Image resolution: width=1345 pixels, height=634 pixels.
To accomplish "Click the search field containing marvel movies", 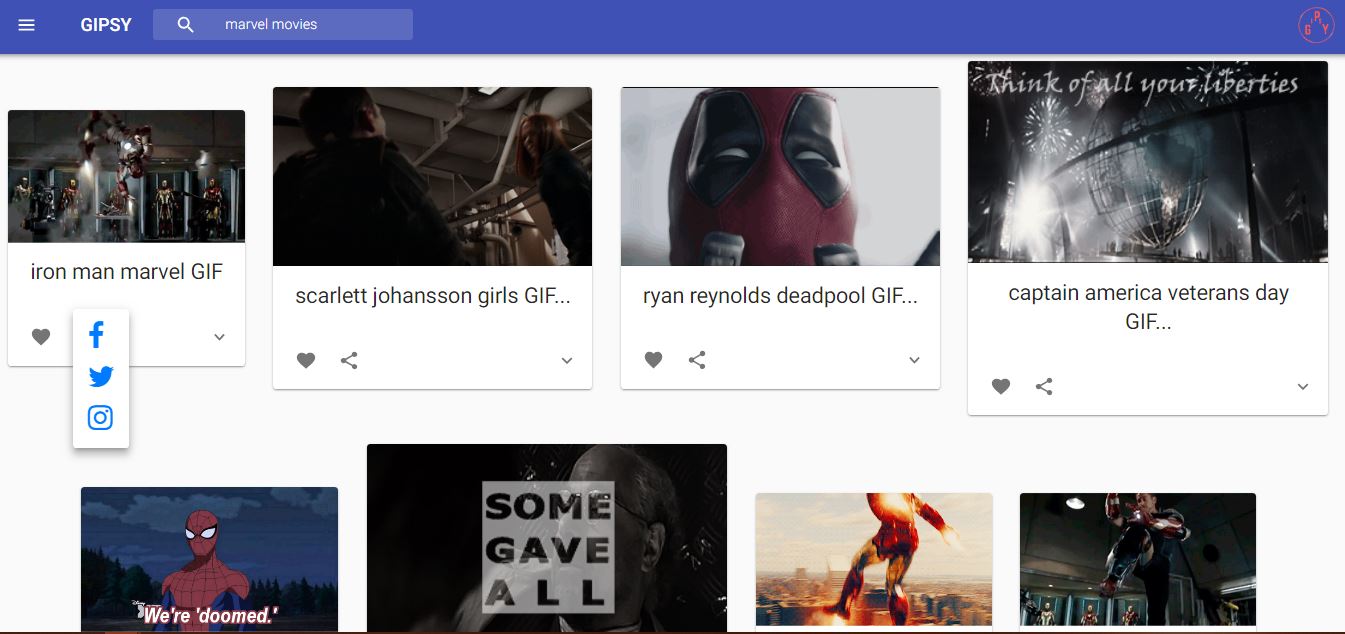I will (283, 25).
